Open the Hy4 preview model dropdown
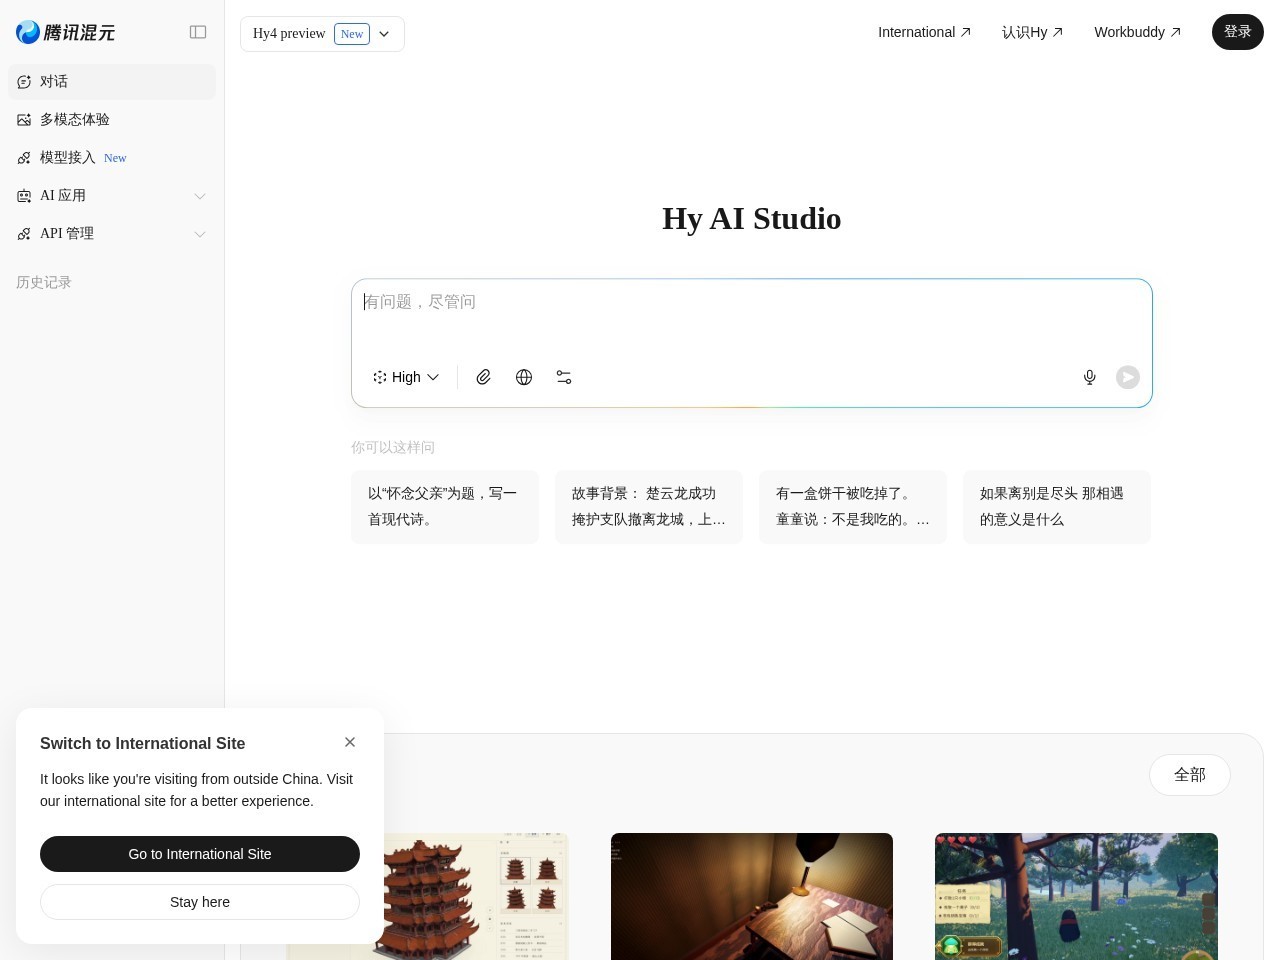1280x960 pixels. click(322, 34)
